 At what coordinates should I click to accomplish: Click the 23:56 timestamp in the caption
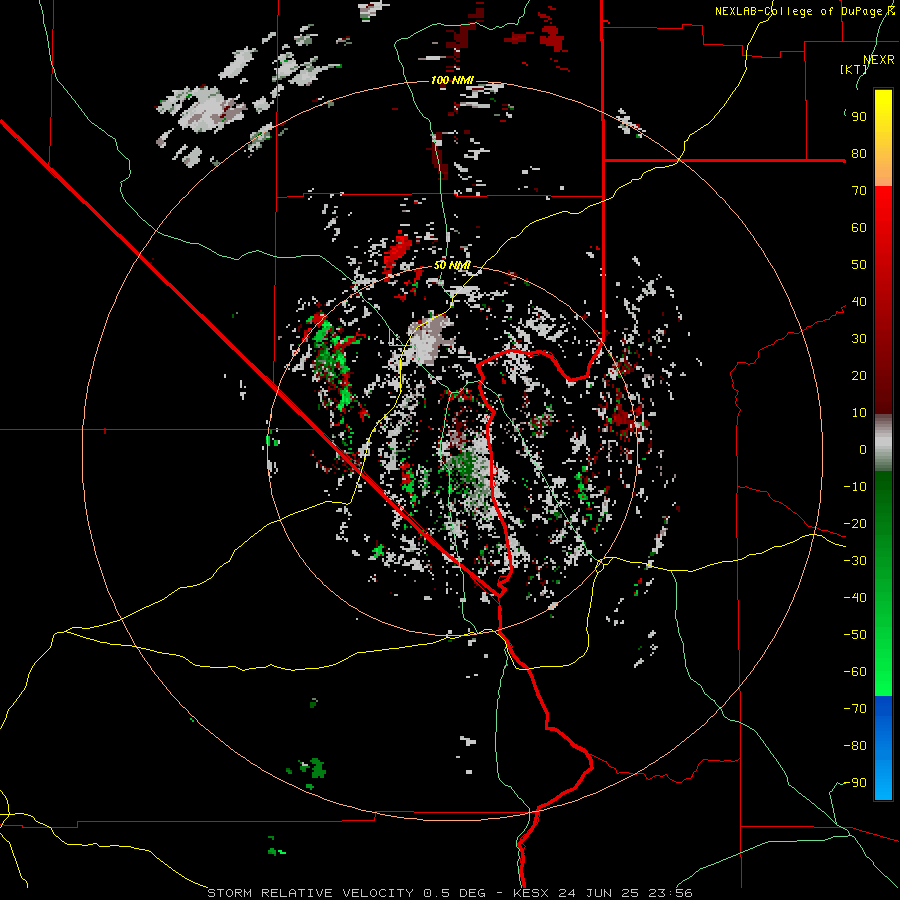coord(670,893)
